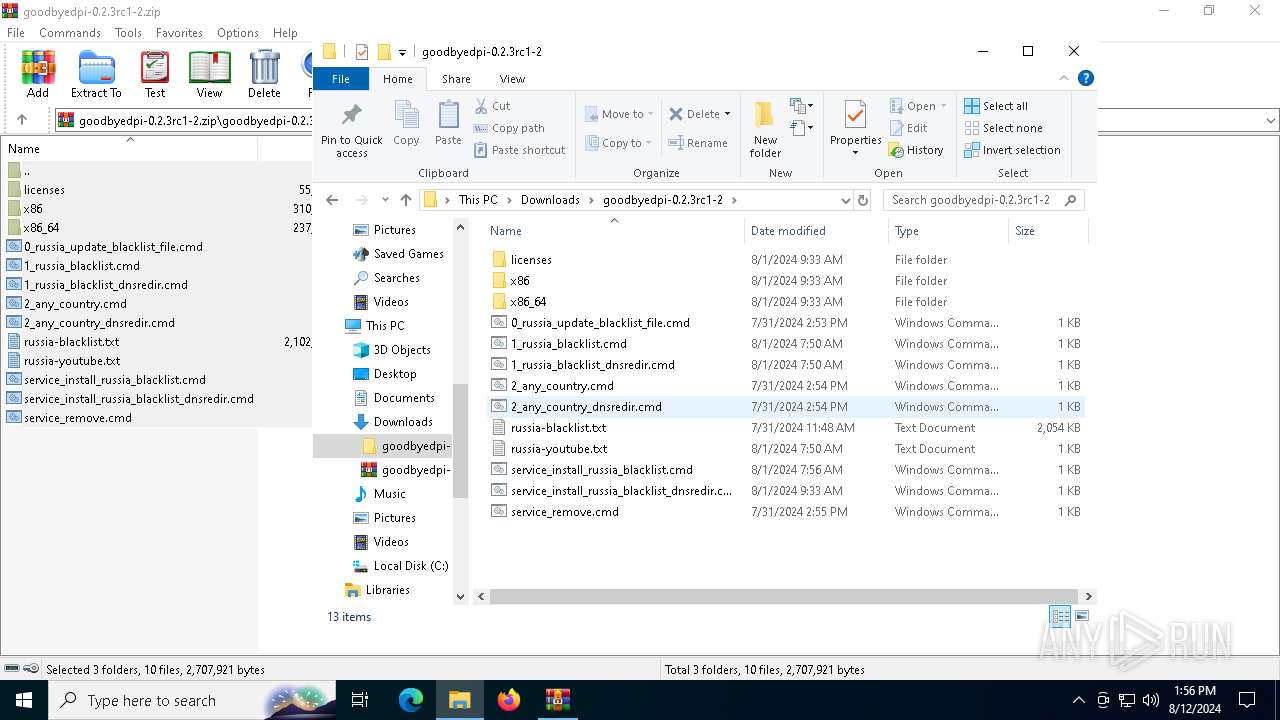Click the Explorer horizontal scrollbar
This screenshot has height=720, width=1280.
point(782,596)
